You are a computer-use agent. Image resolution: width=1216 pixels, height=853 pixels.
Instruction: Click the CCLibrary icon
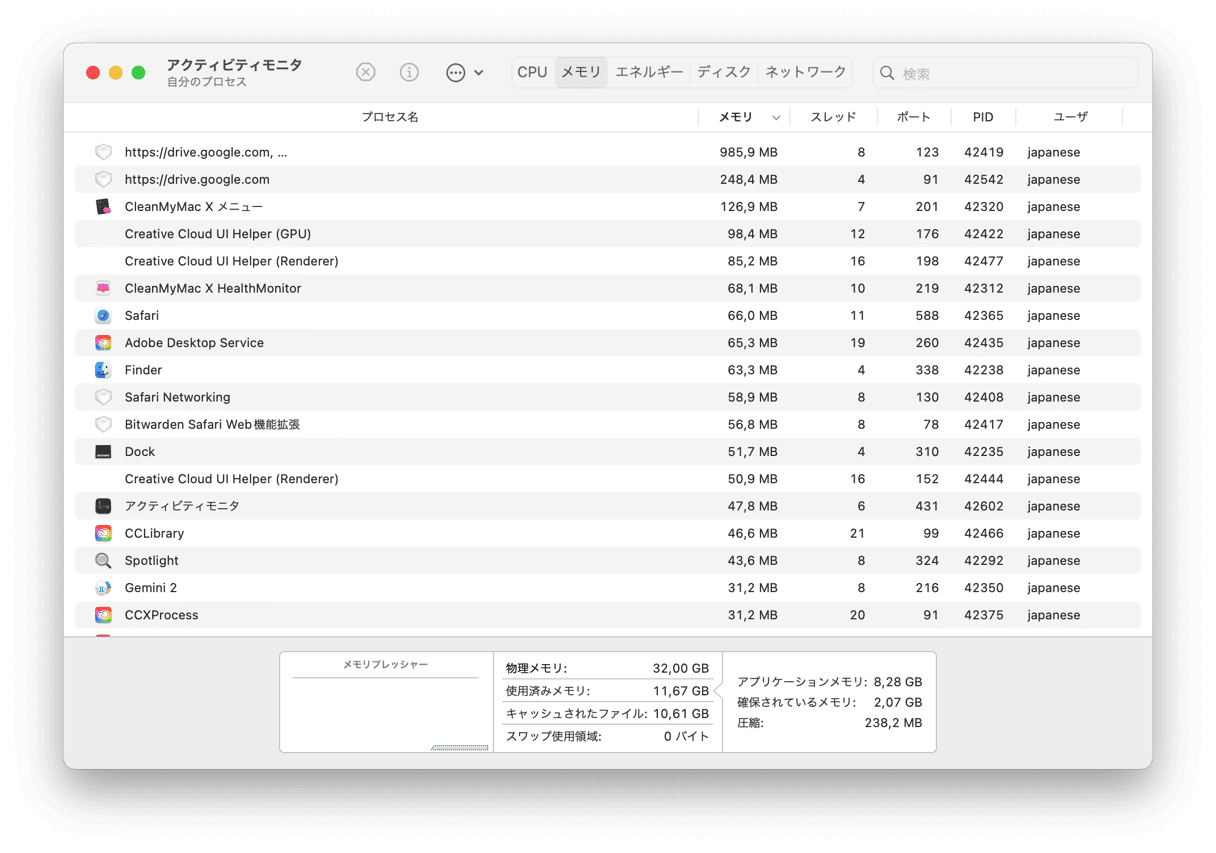[x=103, y=533]
